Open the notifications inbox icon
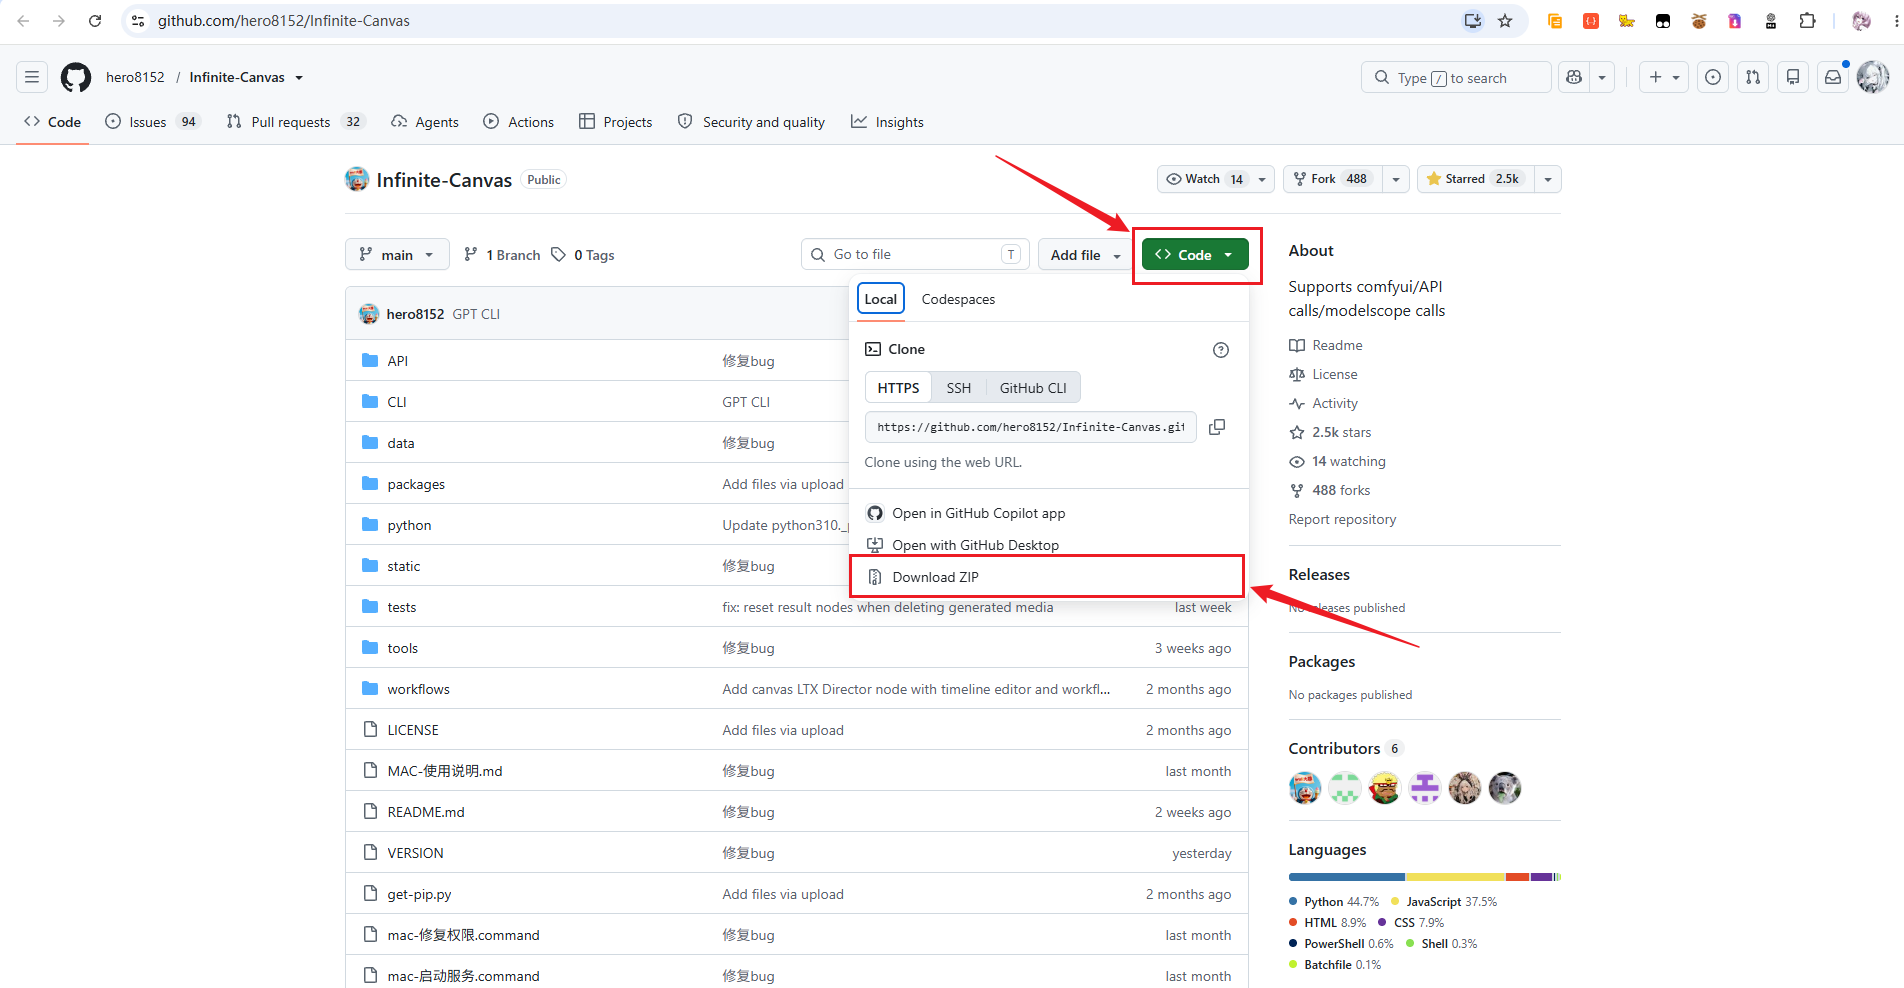 point(1833,77)
